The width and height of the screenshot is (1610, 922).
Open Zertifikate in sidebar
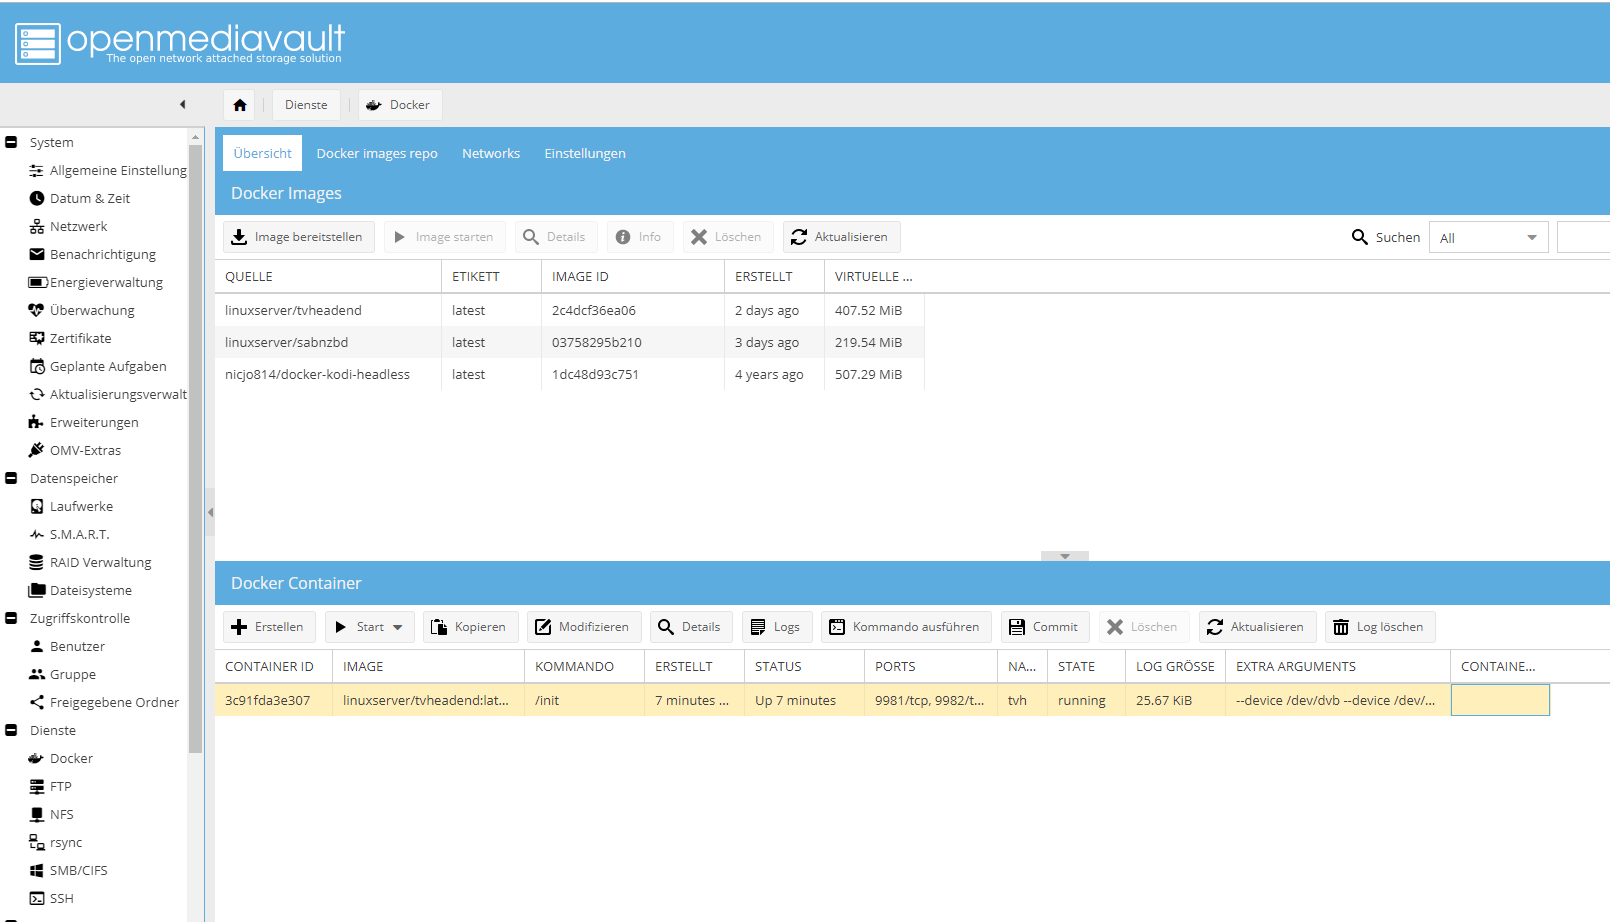pos(70,338)
